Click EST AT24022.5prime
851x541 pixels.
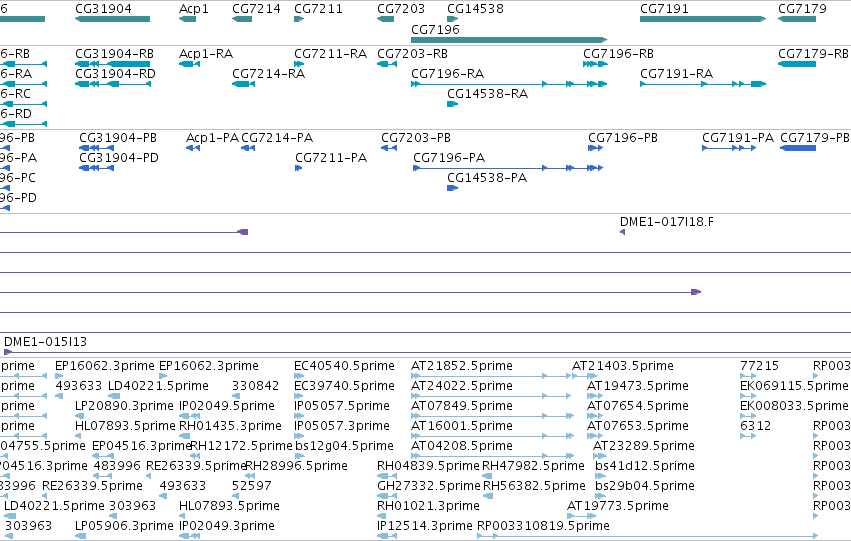[x=462, y=386]
